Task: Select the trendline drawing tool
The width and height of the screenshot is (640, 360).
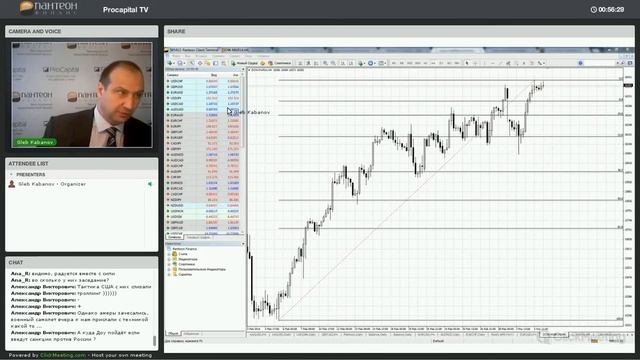Action: tap(500, 63)
